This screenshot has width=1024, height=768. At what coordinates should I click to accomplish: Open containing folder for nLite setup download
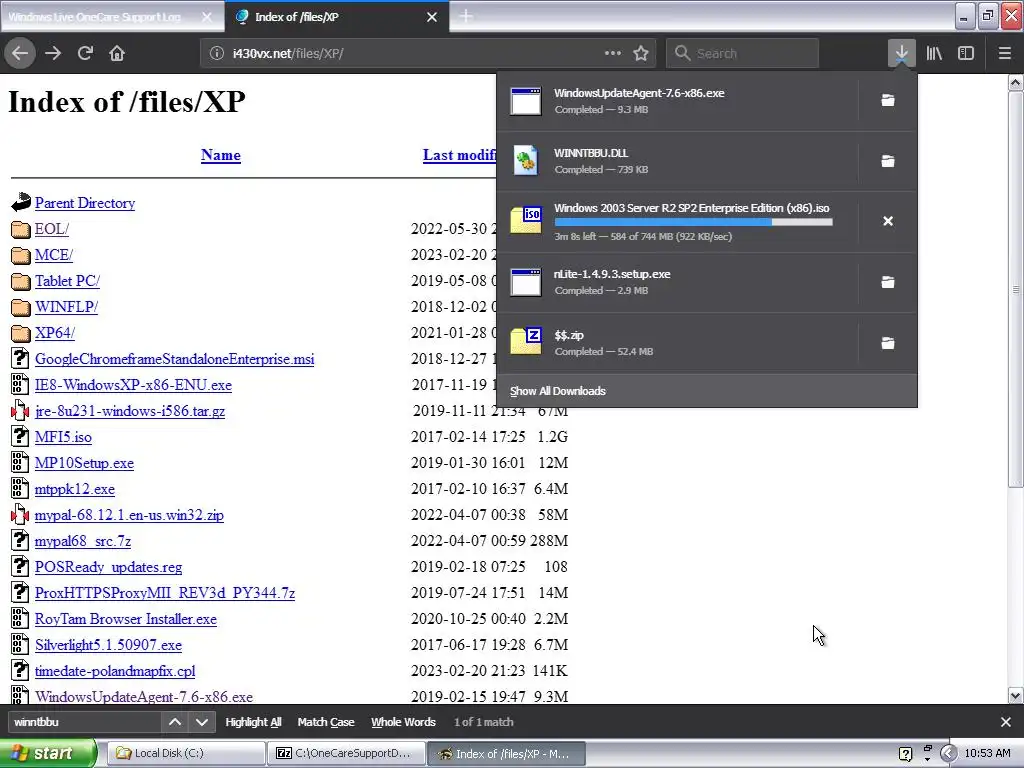point(888,282)
